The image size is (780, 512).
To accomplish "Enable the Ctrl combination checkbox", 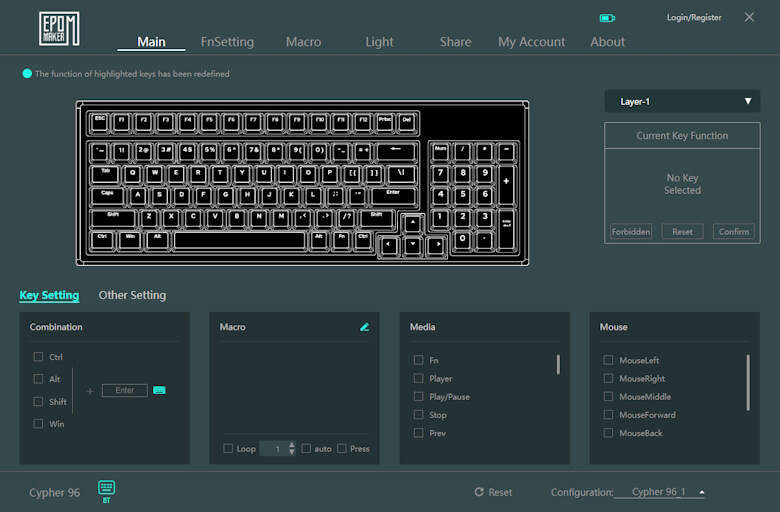I will coord(38,357).
